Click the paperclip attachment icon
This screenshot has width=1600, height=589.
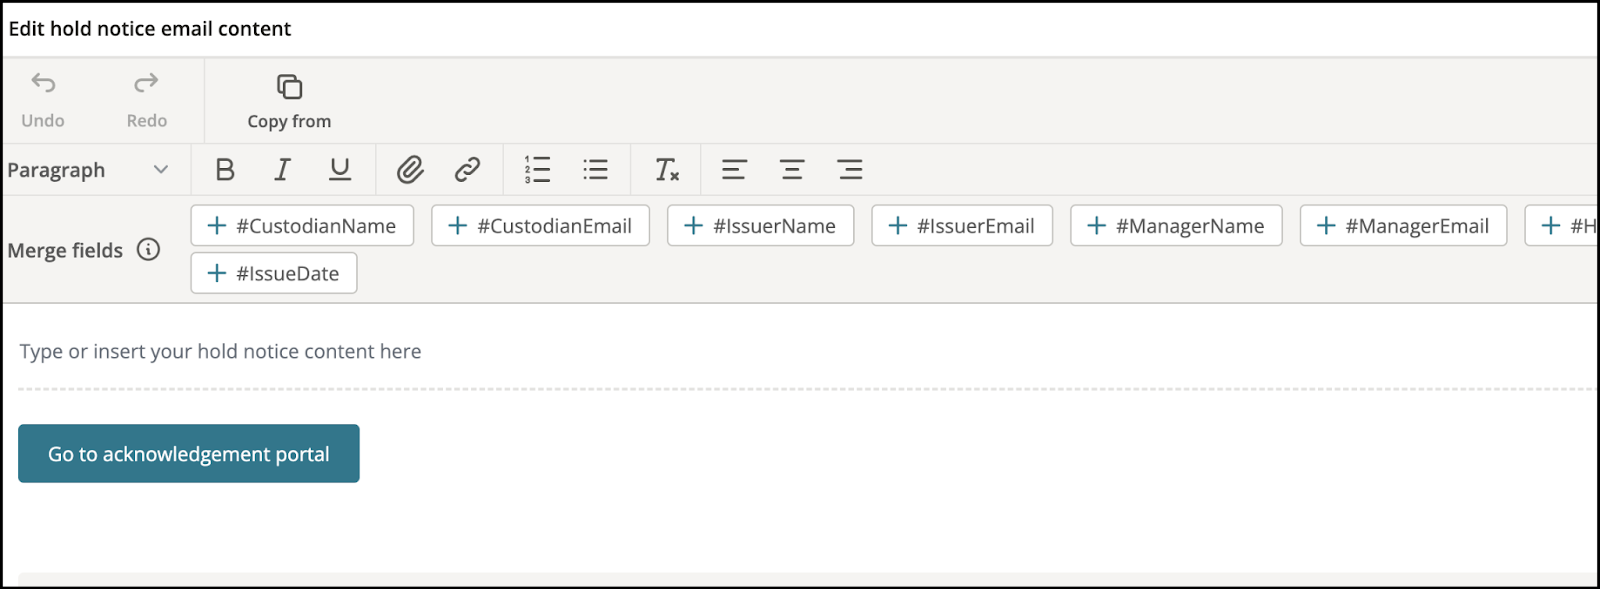410,170
